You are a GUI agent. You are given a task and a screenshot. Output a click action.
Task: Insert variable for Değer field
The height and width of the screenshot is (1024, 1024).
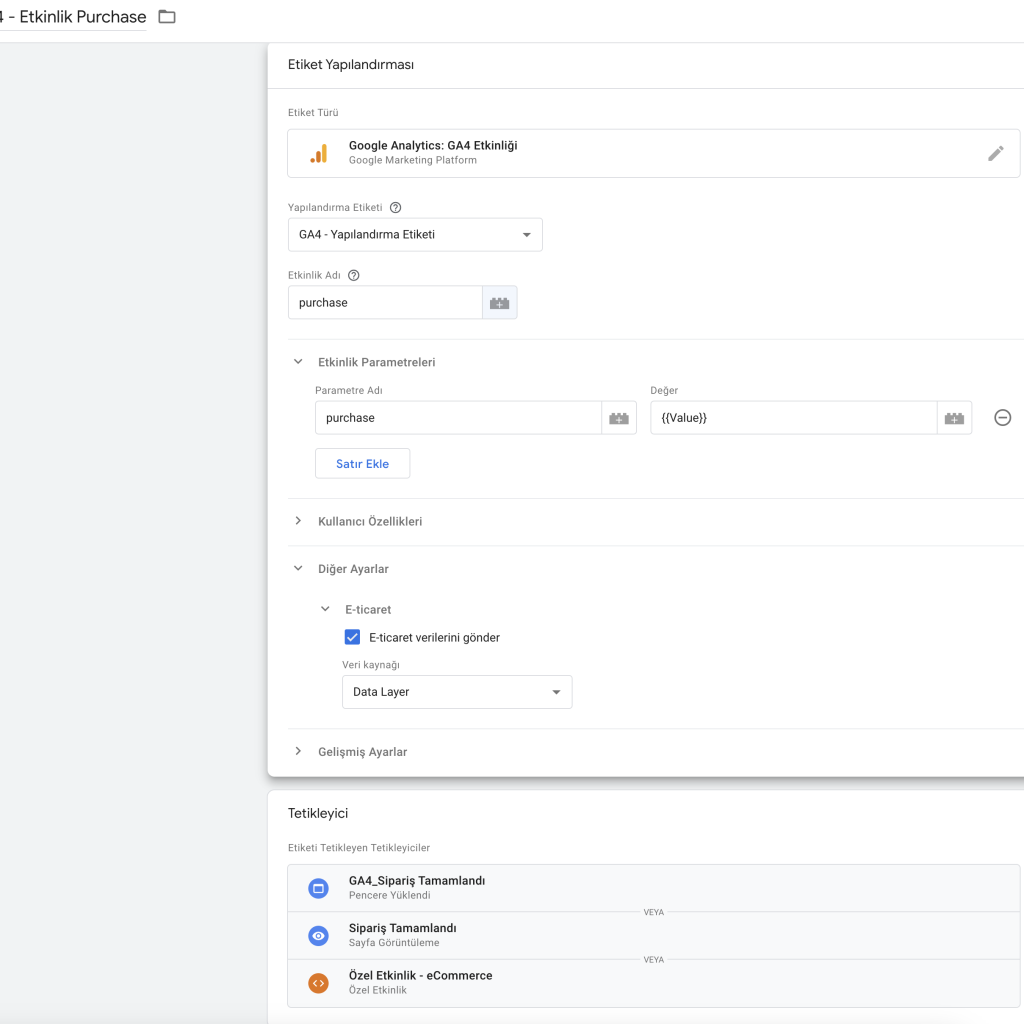954,418
